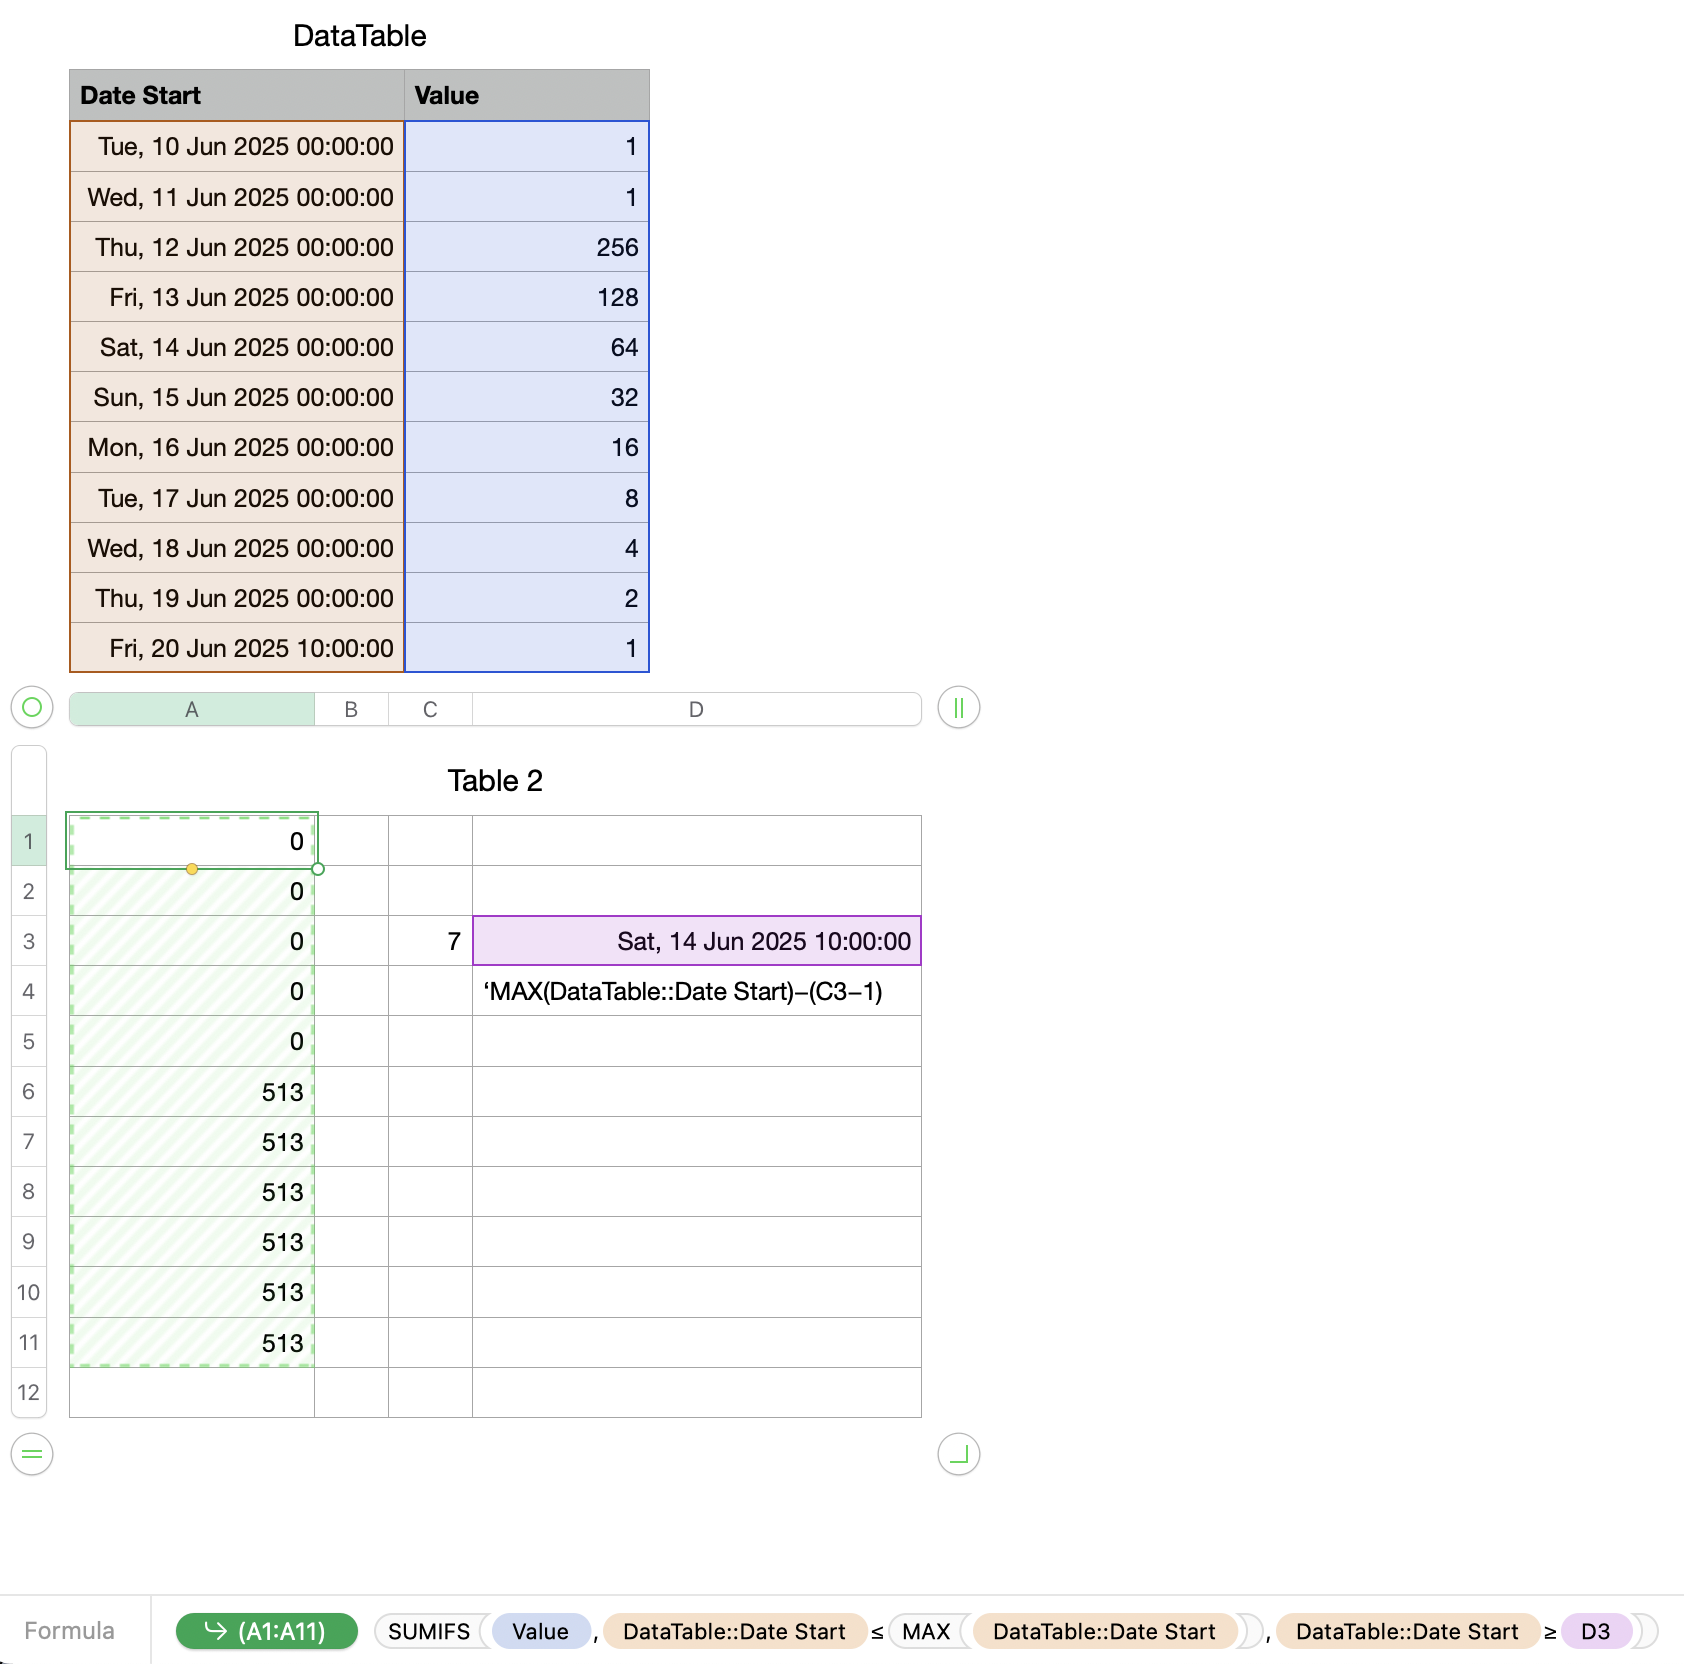Select cell A6 showing 513
Viewport: 1684px width, 1664px height.
coord(192,1091)
